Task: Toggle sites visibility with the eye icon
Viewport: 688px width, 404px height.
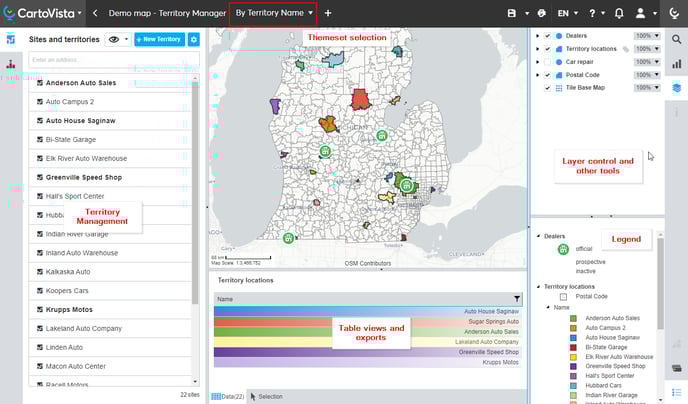Action: tap(114, 39)
